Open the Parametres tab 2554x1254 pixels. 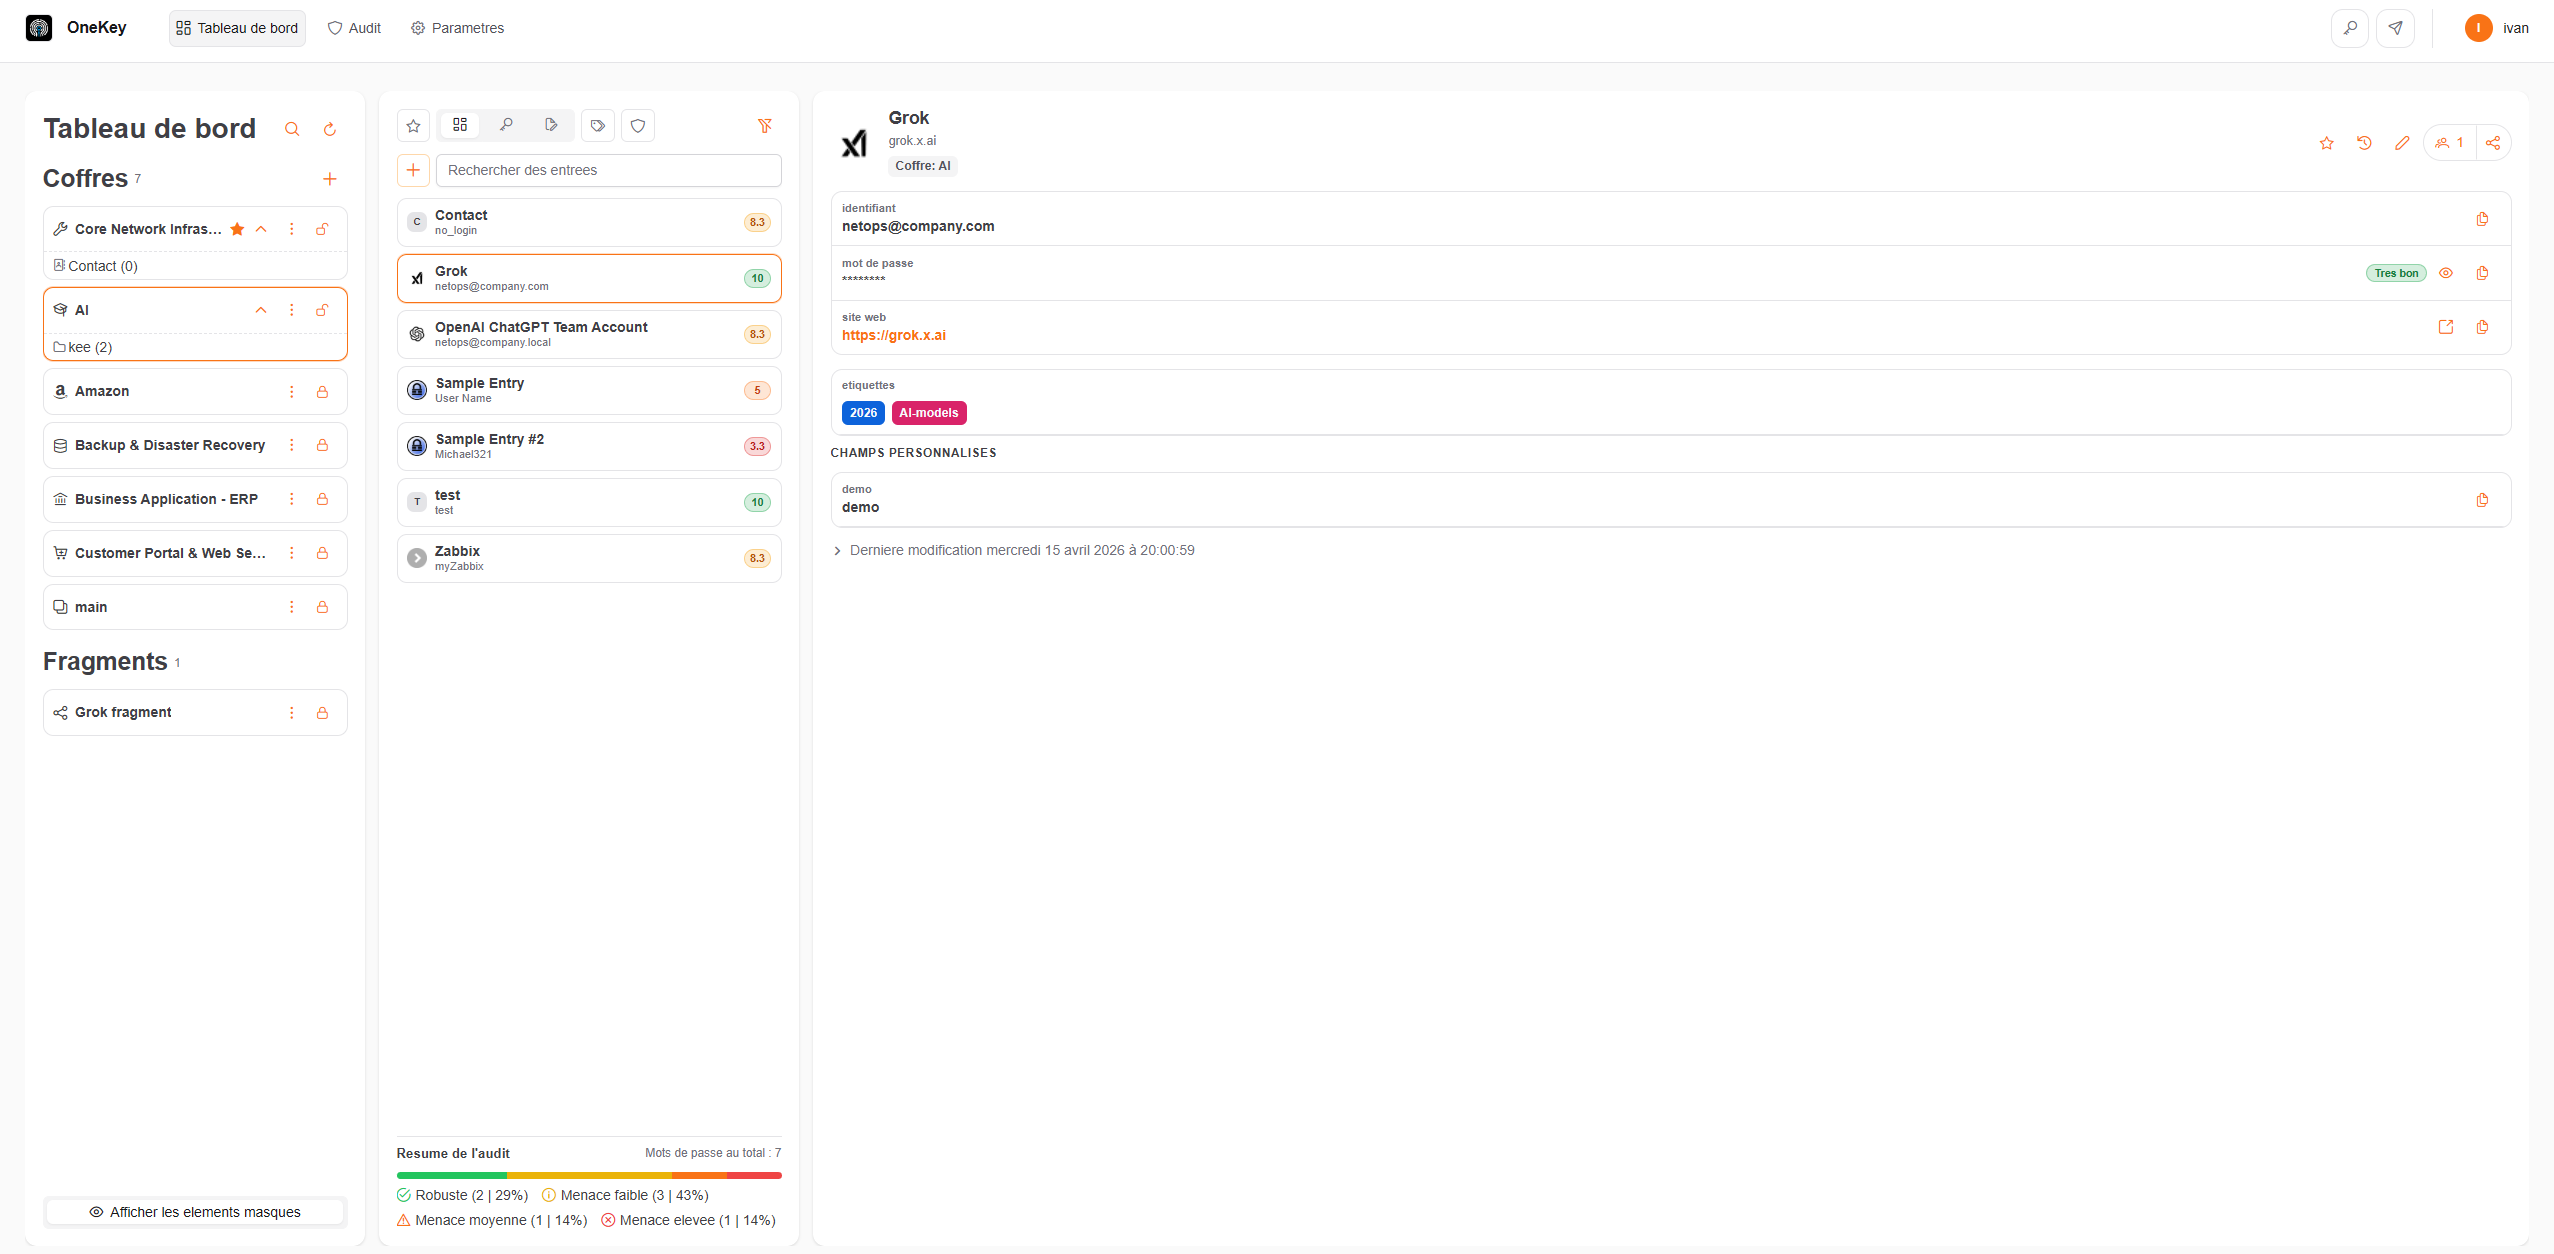pos(457,28)
